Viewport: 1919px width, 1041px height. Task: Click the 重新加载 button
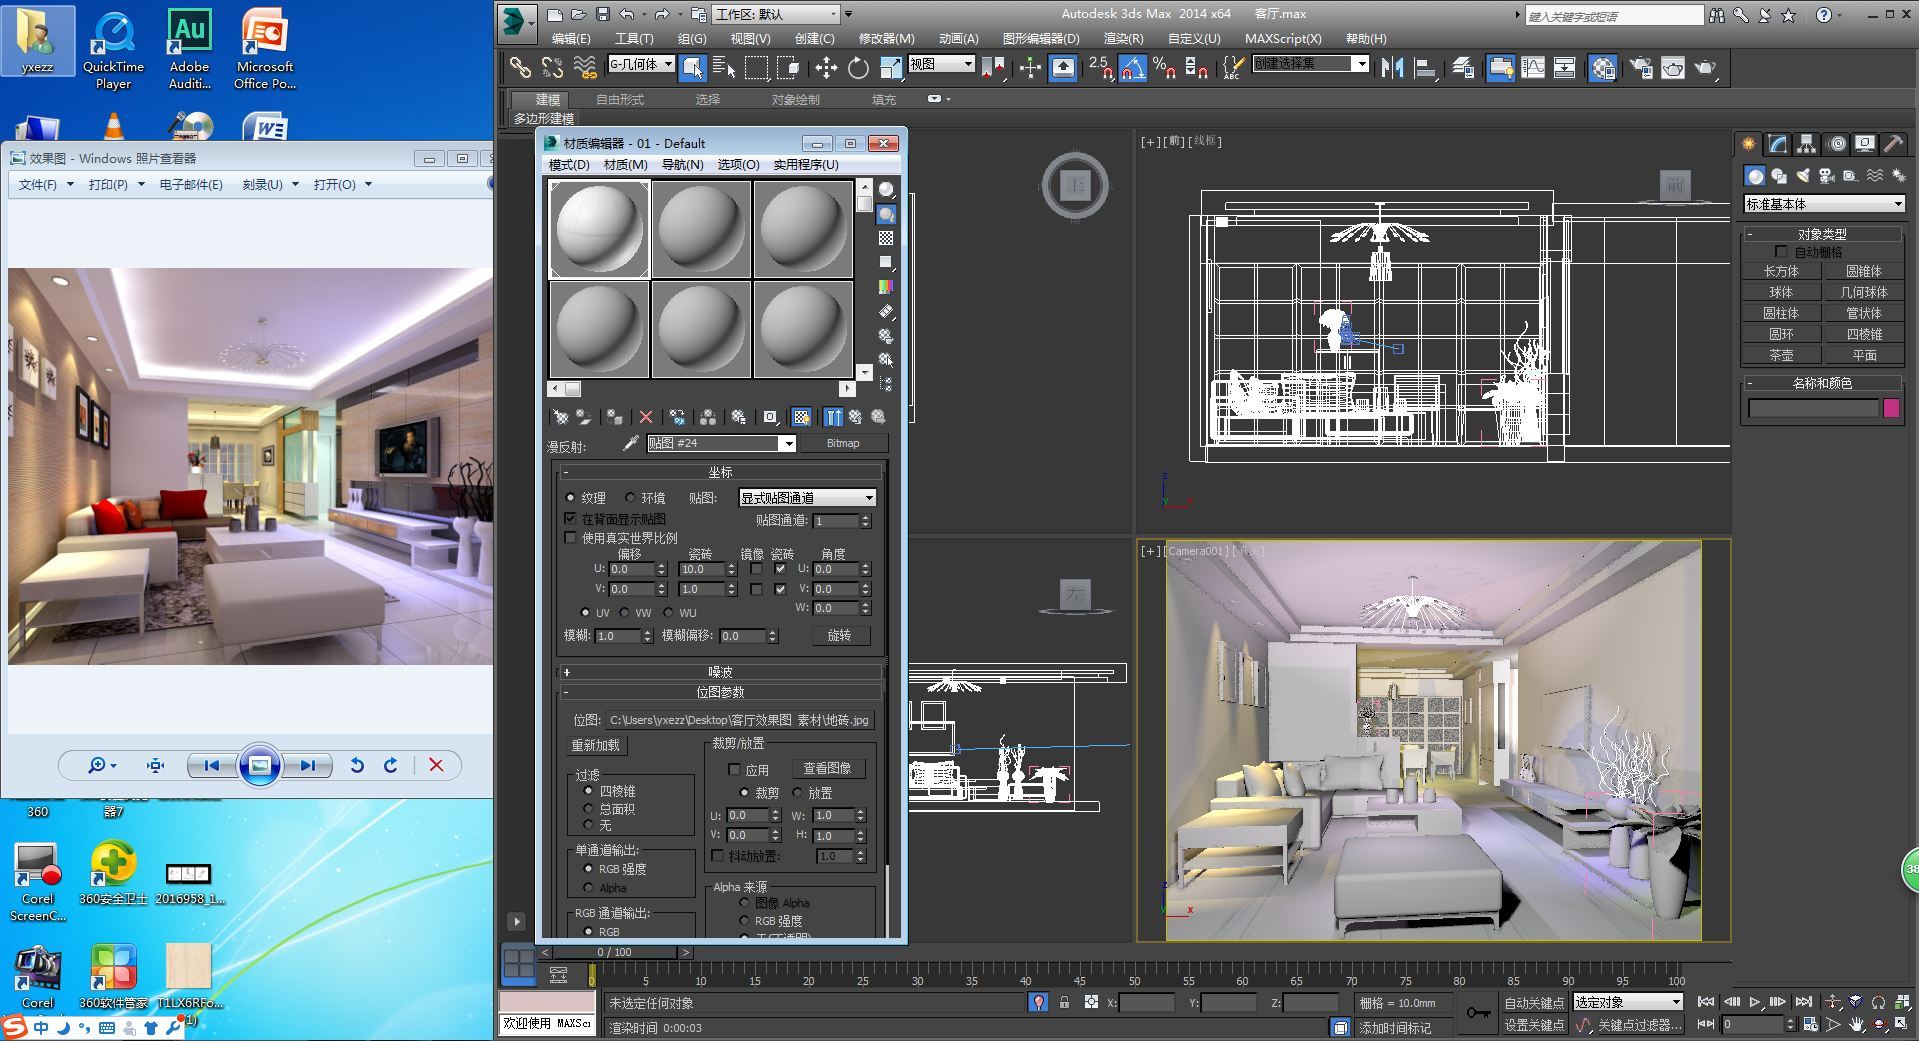(596, 745)
